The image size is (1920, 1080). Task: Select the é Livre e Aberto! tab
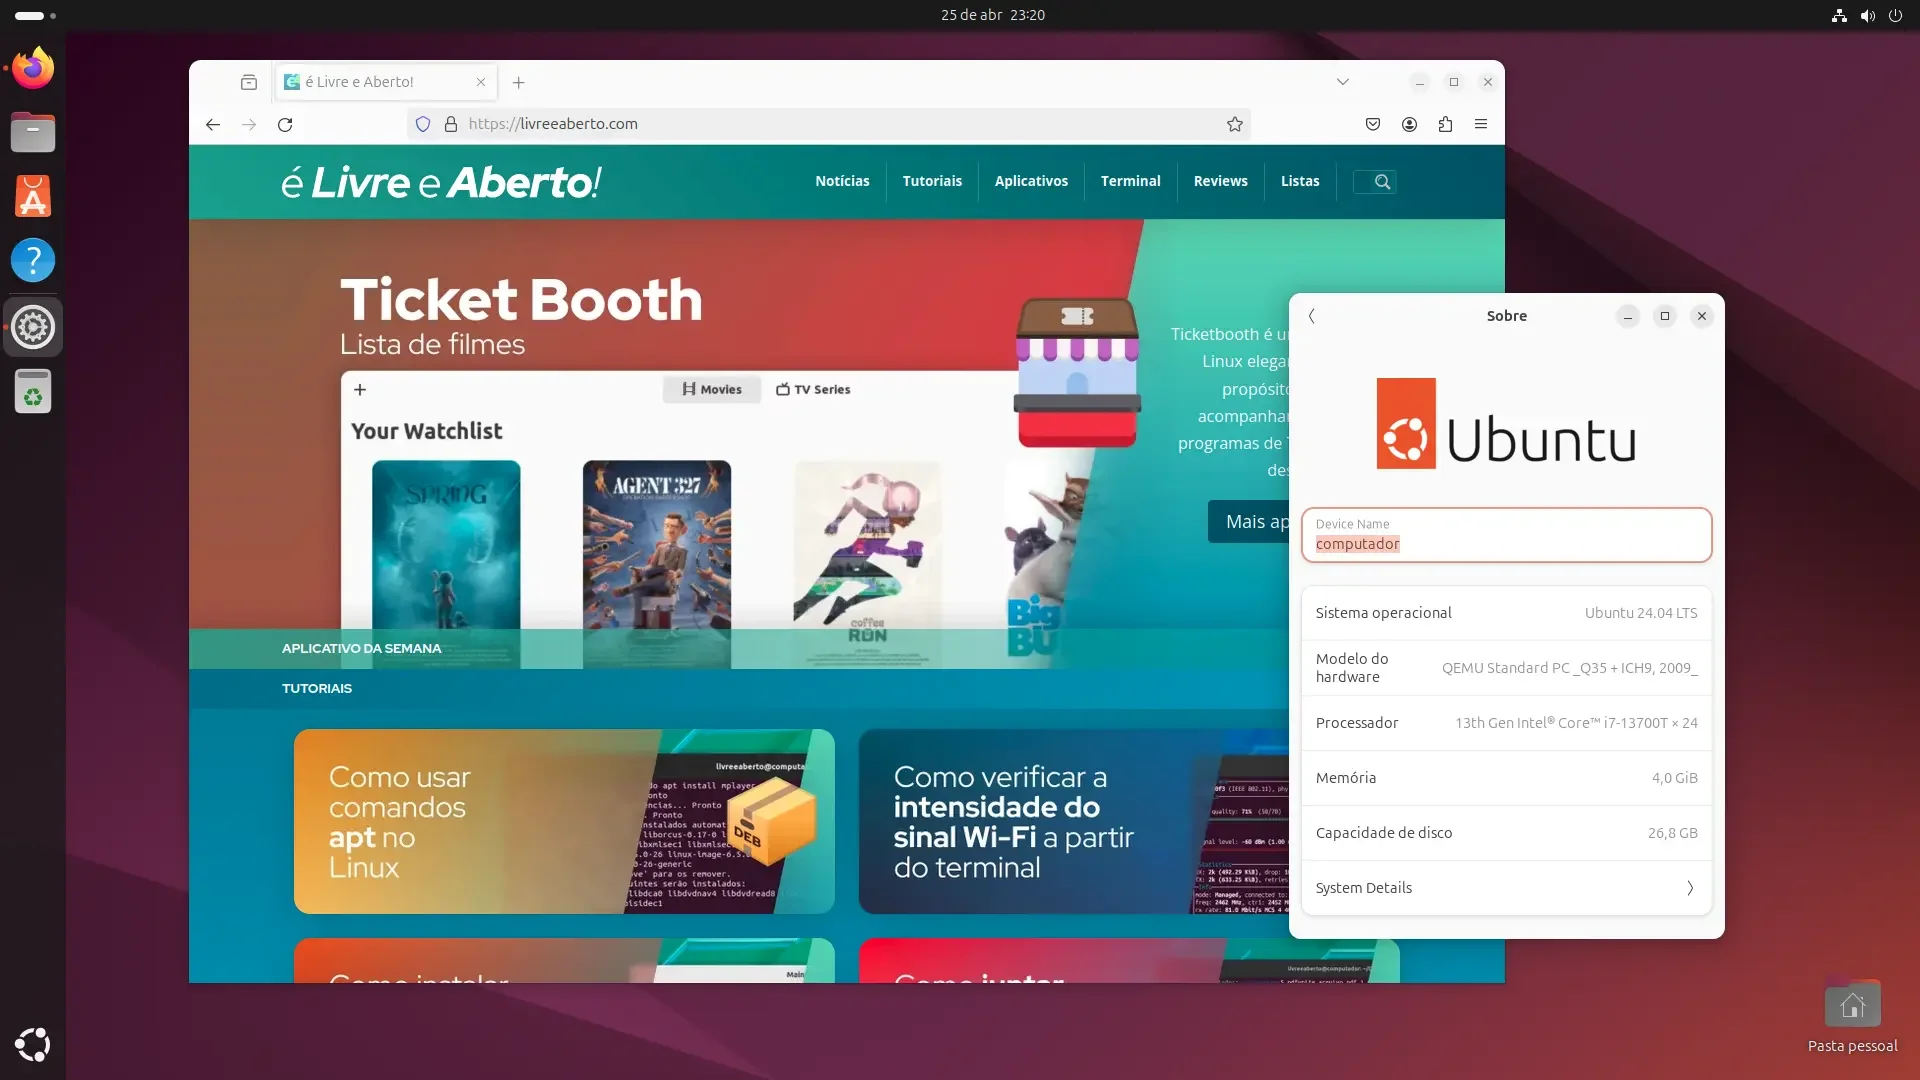386,82
